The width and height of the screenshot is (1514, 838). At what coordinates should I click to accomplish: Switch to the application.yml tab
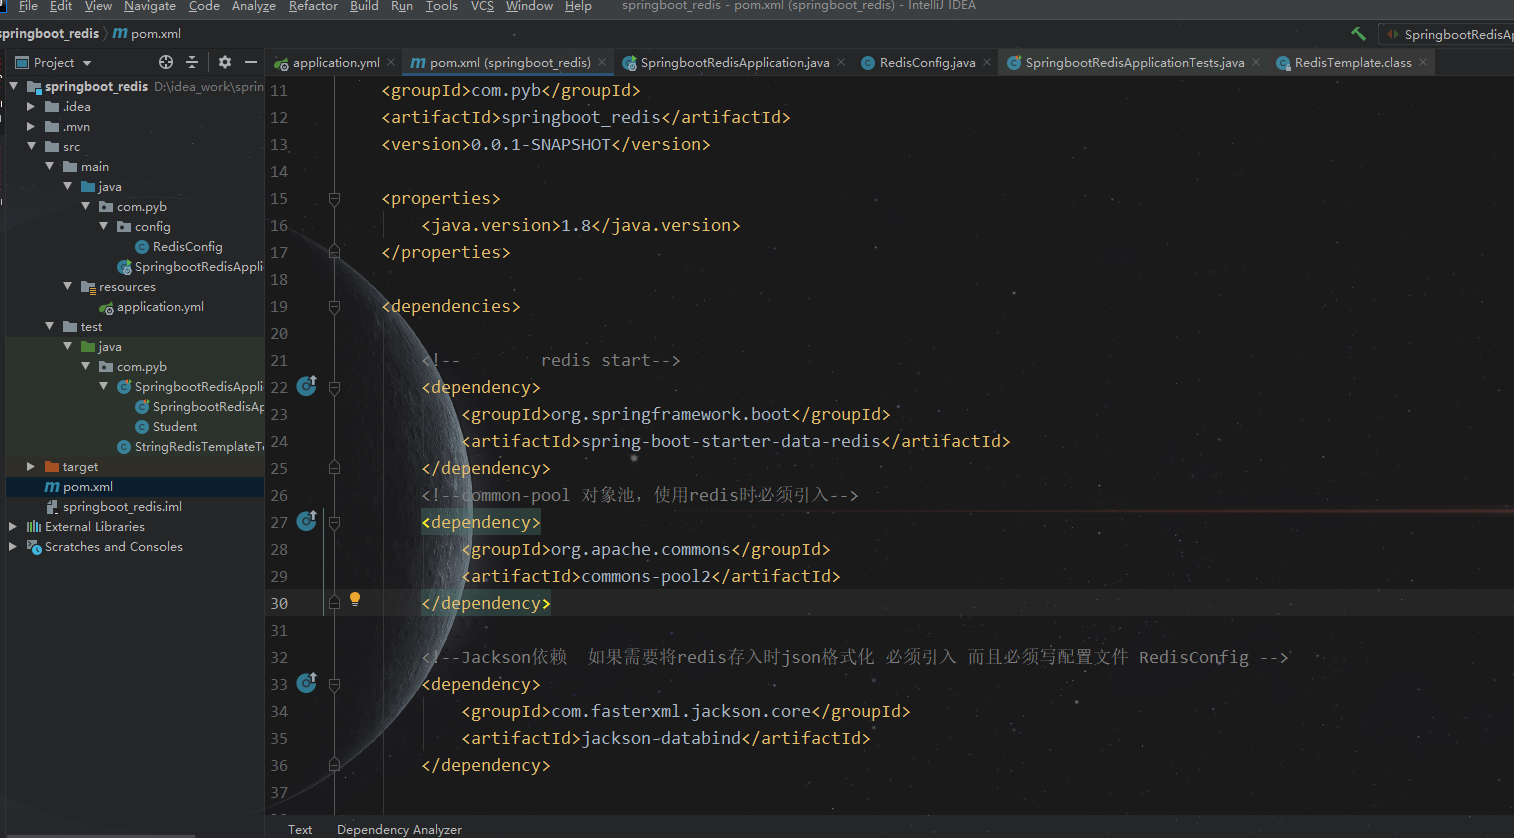pyautogui.click(x=336, y=62)
